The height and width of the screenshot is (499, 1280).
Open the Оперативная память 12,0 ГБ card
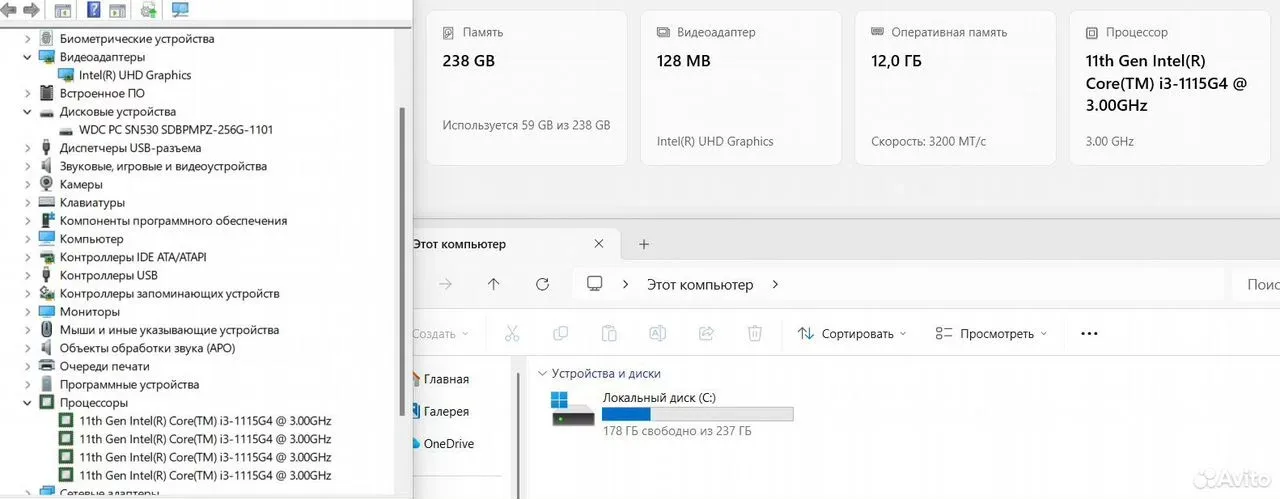[956, 88]
